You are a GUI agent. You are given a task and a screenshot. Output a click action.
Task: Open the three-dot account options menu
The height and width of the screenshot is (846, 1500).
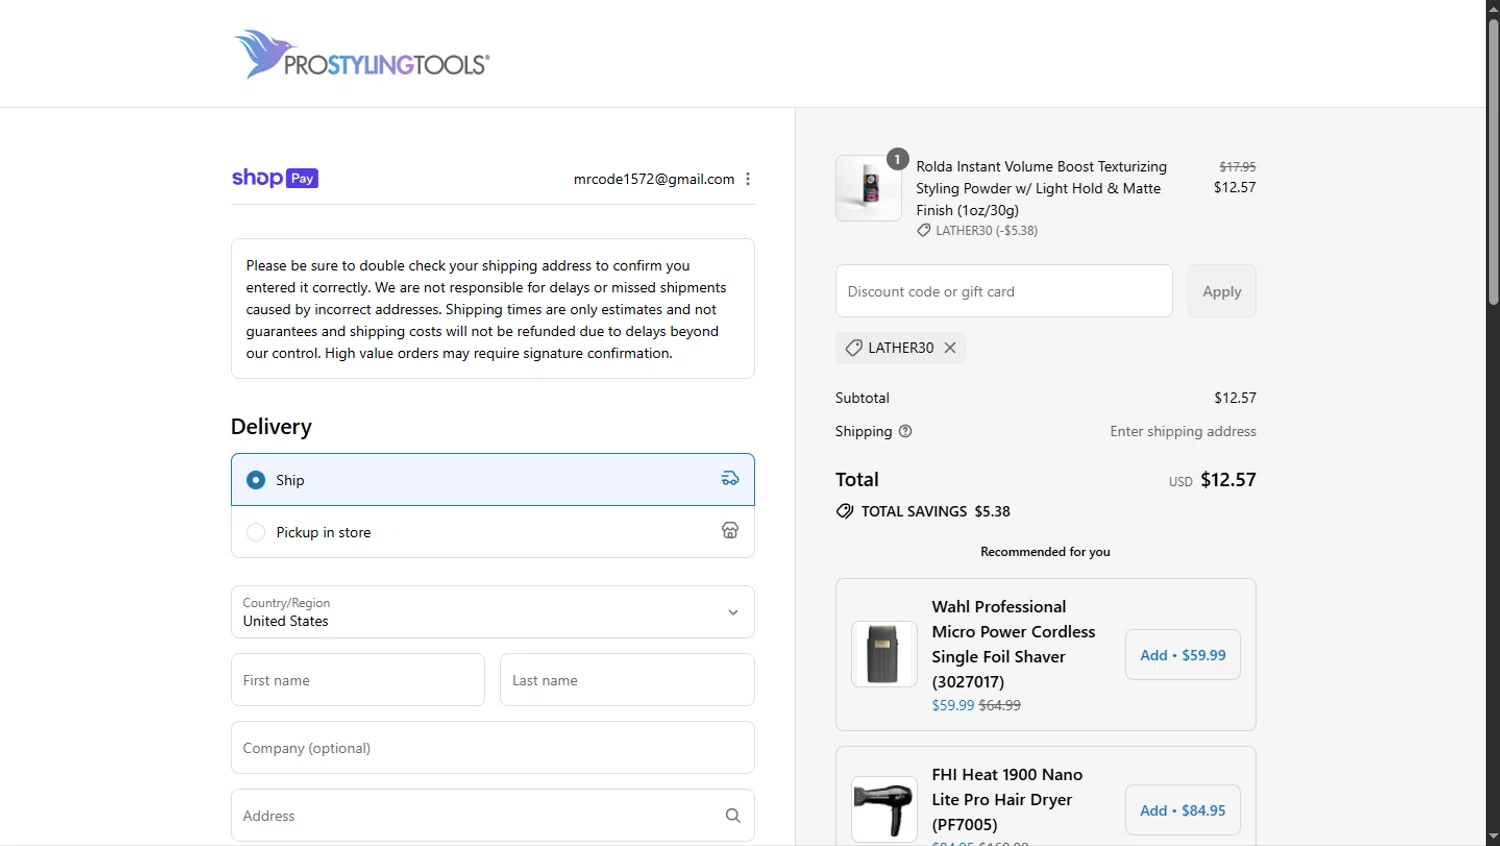click(748, 179)
